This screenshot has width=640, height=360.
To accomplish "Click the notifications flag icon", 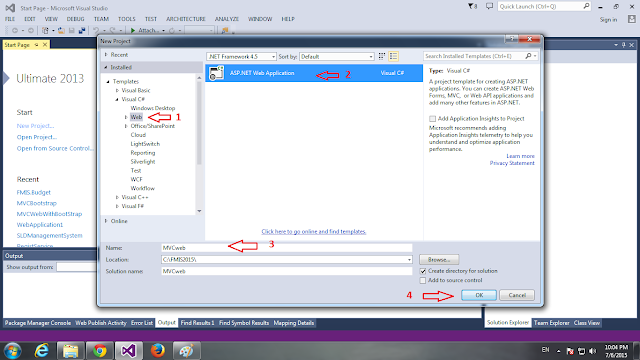I will click(x=472, y=6).
